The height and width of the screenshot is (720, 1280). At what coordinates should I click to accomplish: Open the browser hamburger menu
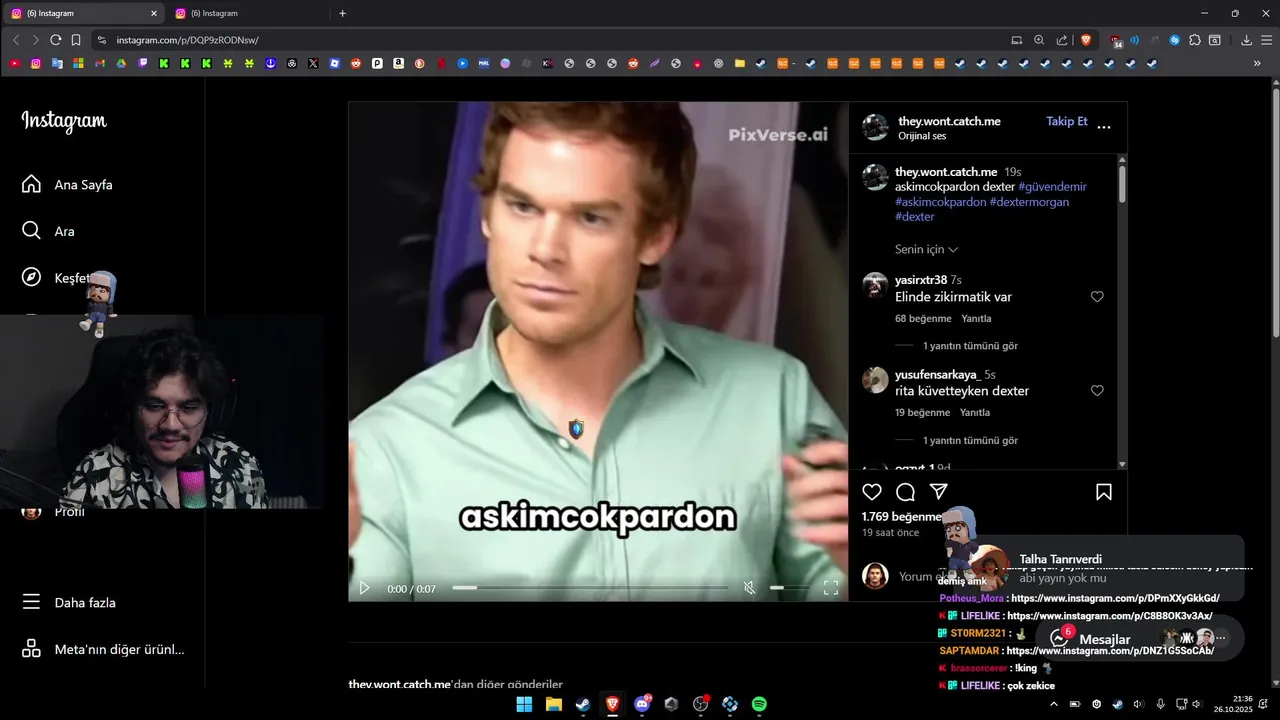point(1266,40)
